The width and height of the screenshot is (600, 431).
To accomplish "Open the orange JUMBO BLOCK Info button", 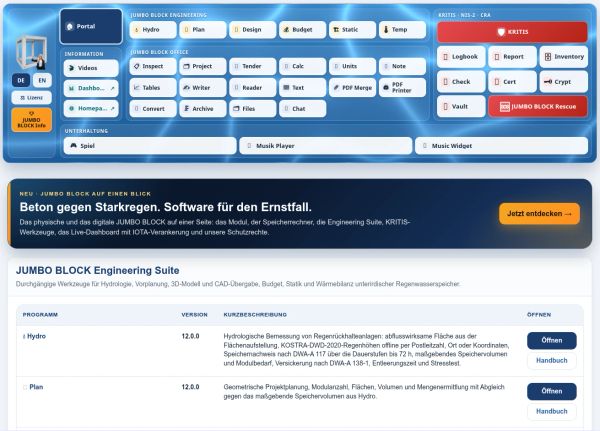I will [32, 120].
